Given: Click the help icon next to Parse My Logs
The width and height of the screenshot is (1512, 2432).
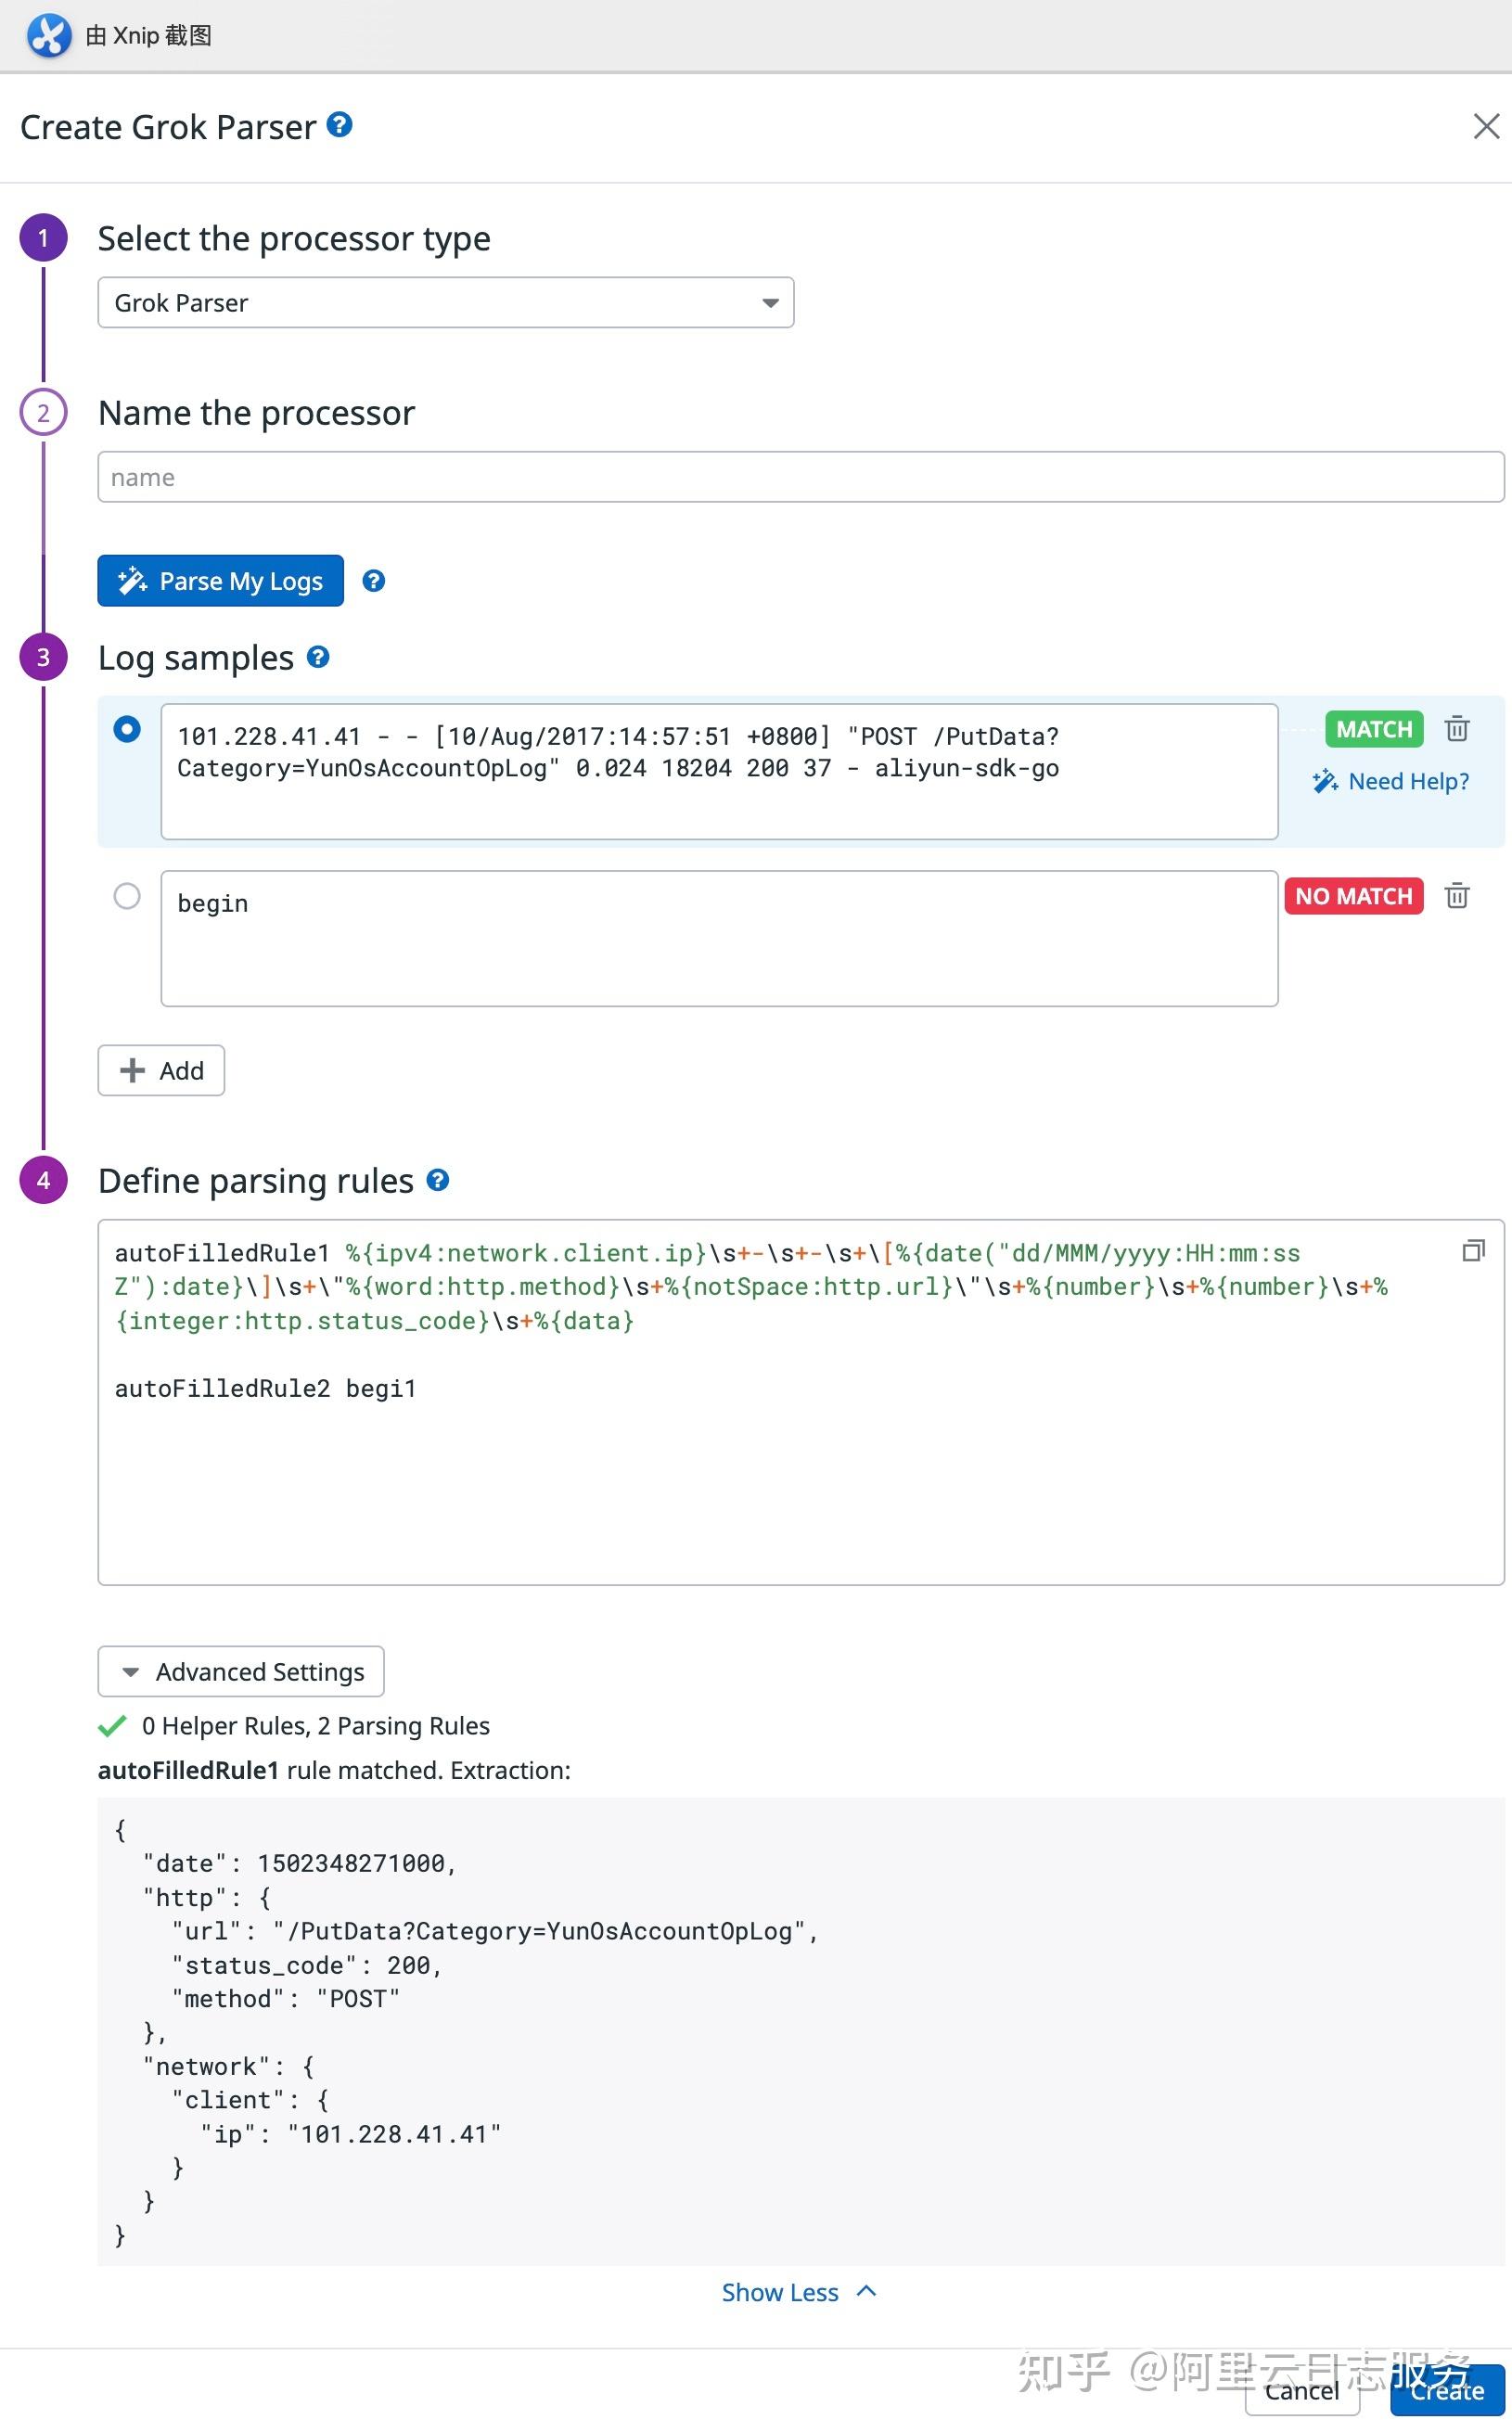Looking at the screenshot, I should [x=373, y=581].
